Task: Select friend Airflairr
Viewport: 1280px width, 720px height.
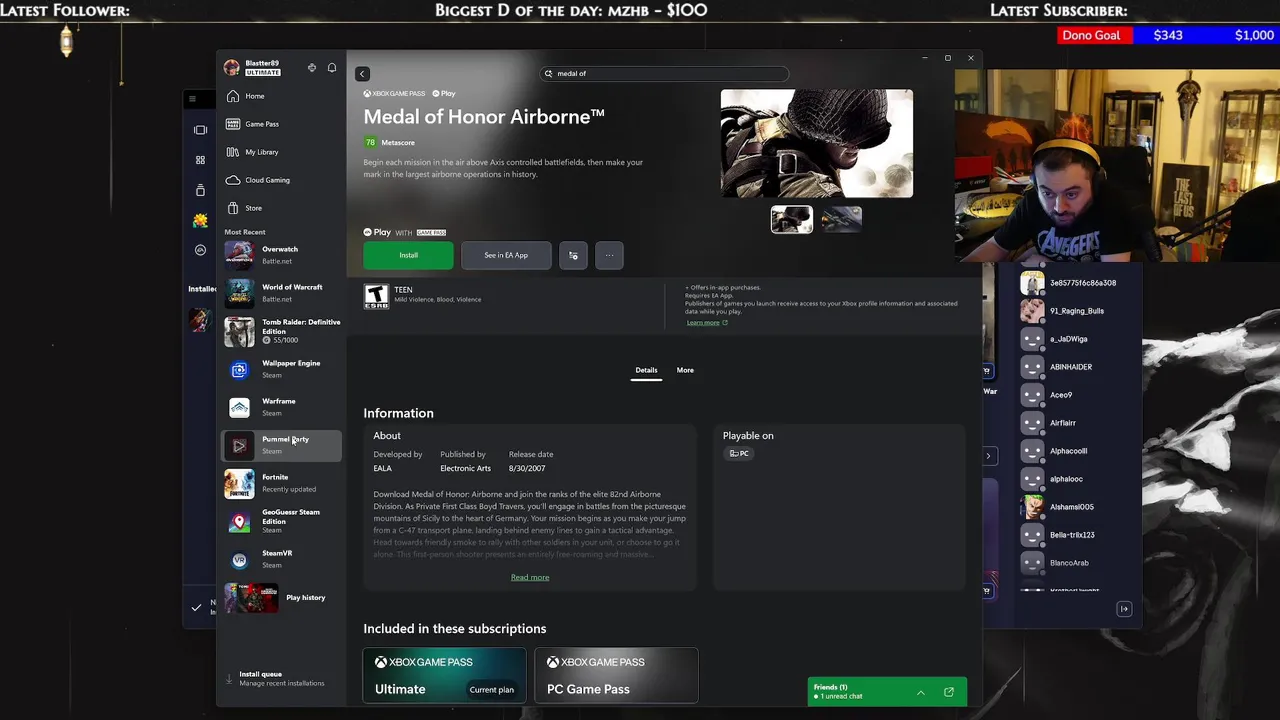Action: 1061,423
